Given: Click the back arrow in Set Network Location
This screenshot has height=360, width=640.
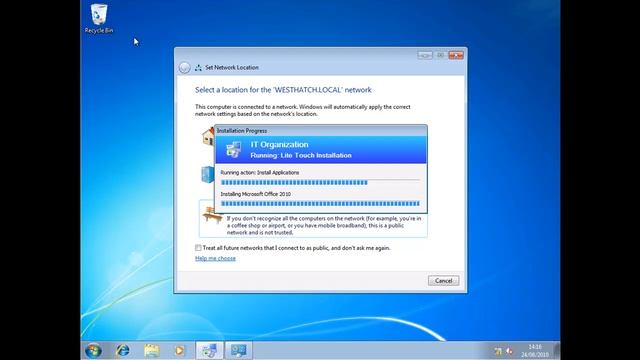Looking at the screenshot, I should tap(184, 68).
